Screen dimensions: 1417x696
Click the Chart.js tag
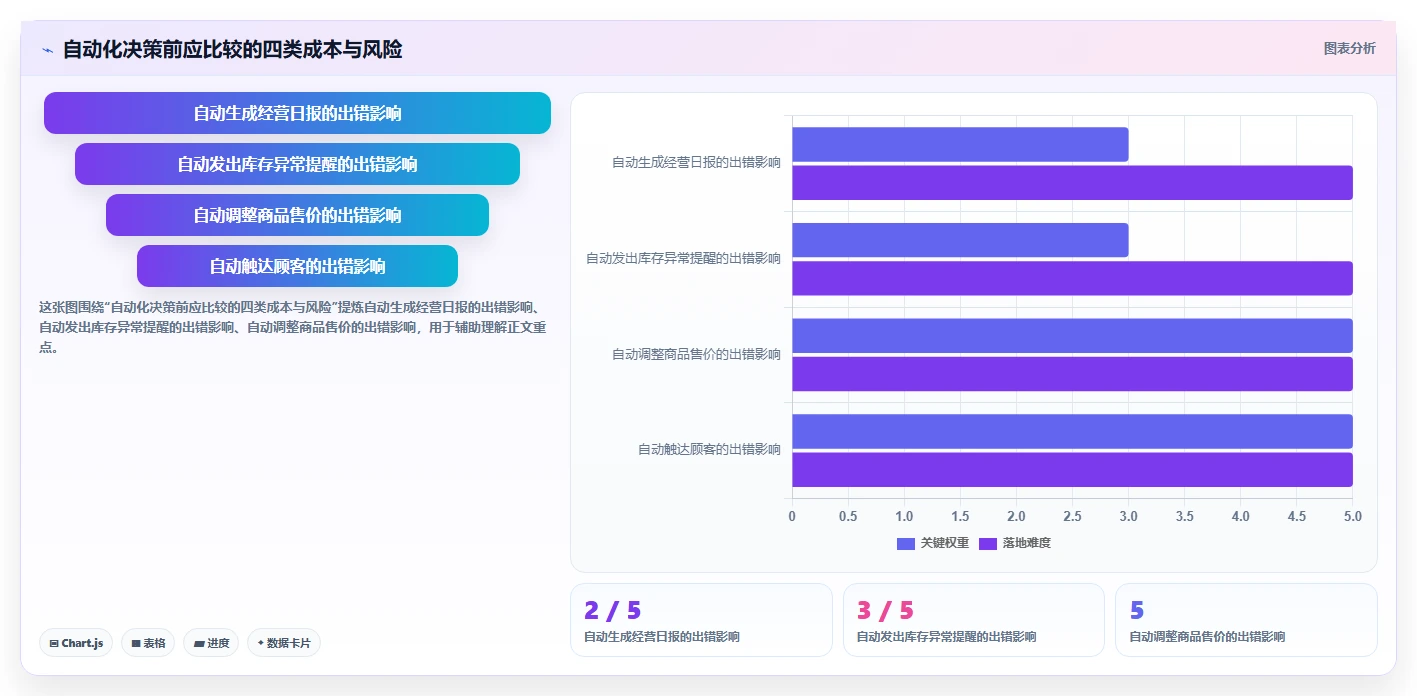(76, 643)
